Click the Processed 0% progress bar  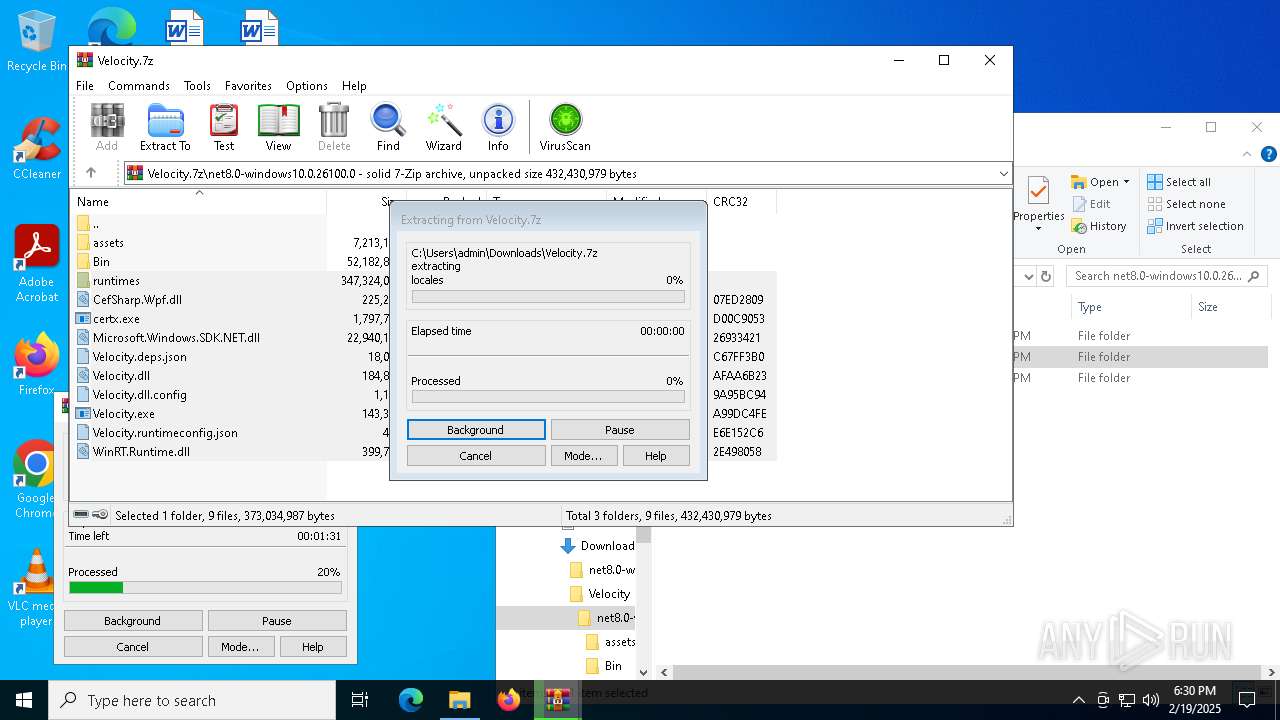(x=548, y=397)
